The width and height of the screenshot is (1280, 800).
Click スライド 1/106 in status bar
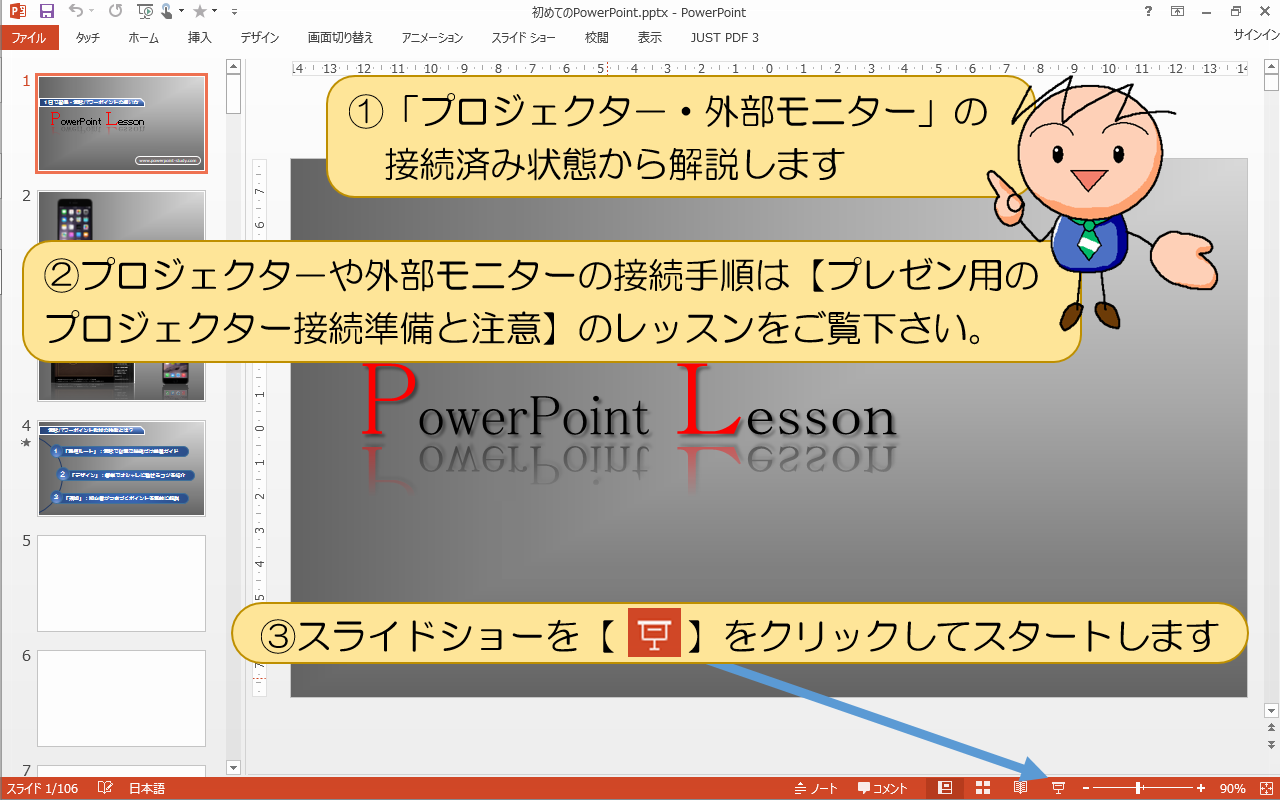point(42,789)
